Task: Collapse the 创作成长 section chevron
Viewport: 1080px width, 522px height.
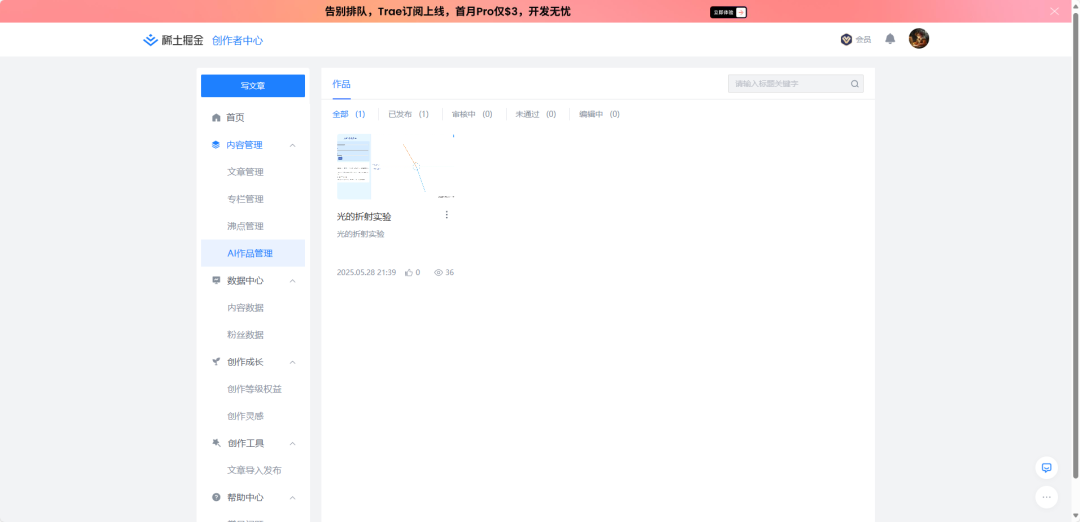Action: click(292, 362)
